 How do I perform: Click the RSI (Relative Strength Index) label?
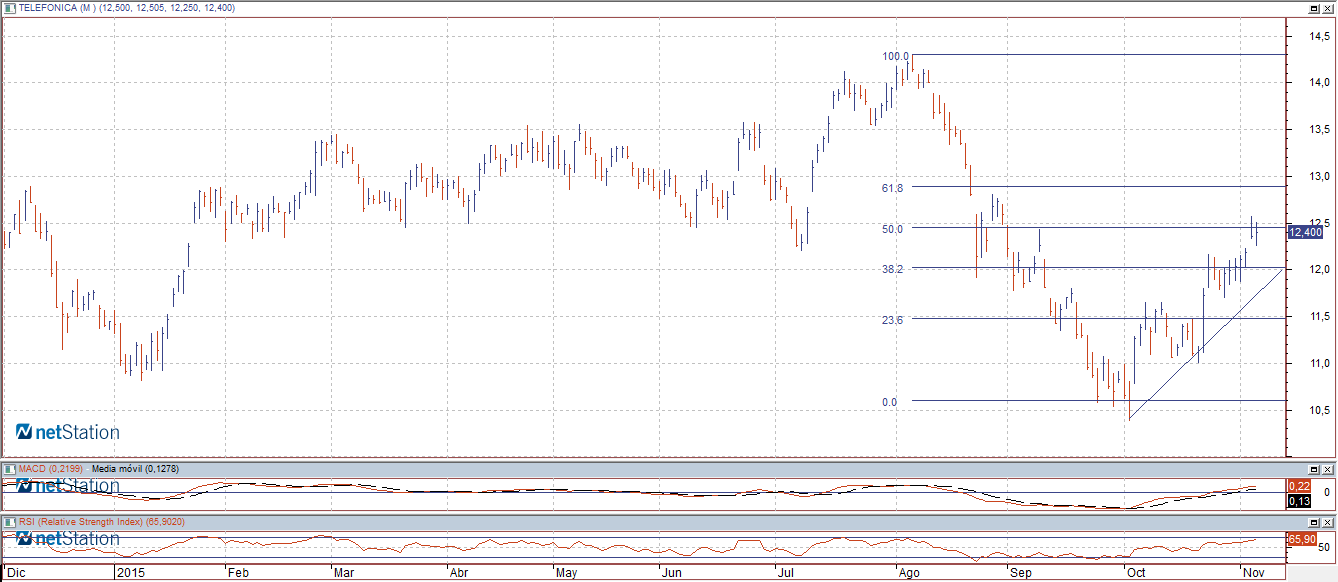81,522
